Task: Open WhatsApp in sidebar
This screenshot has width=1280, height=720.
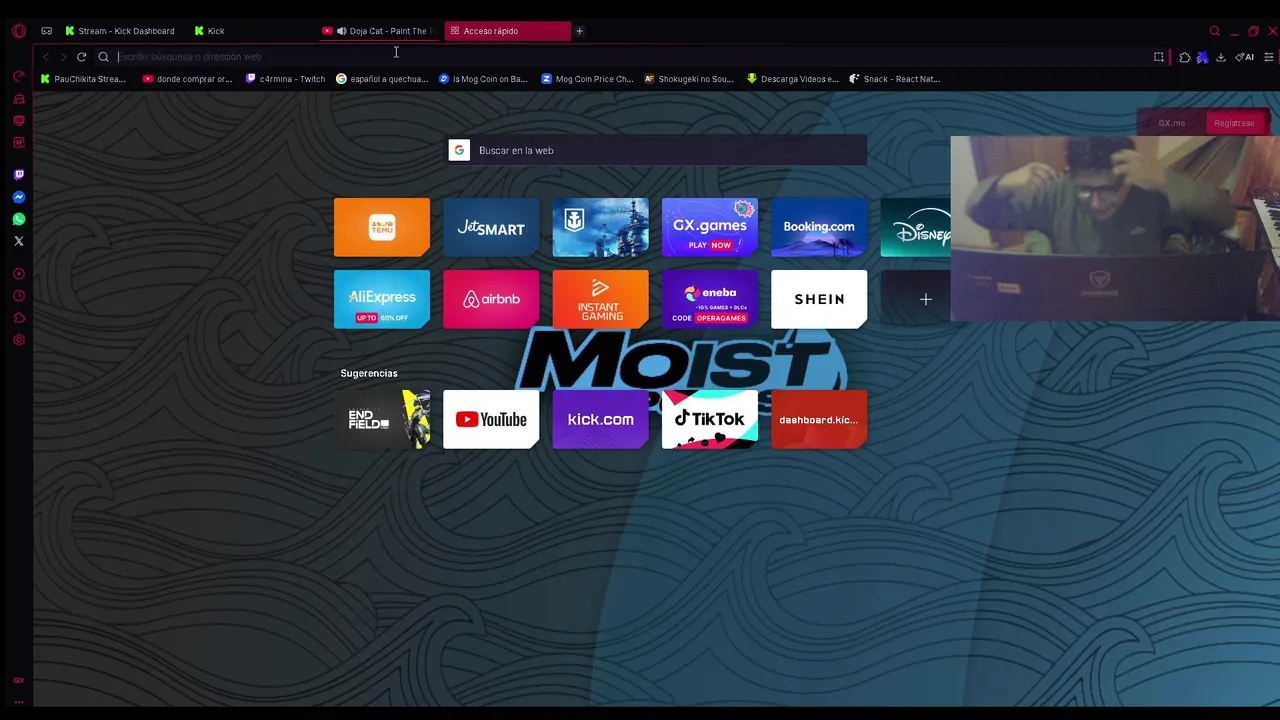Action: (18, 219)
